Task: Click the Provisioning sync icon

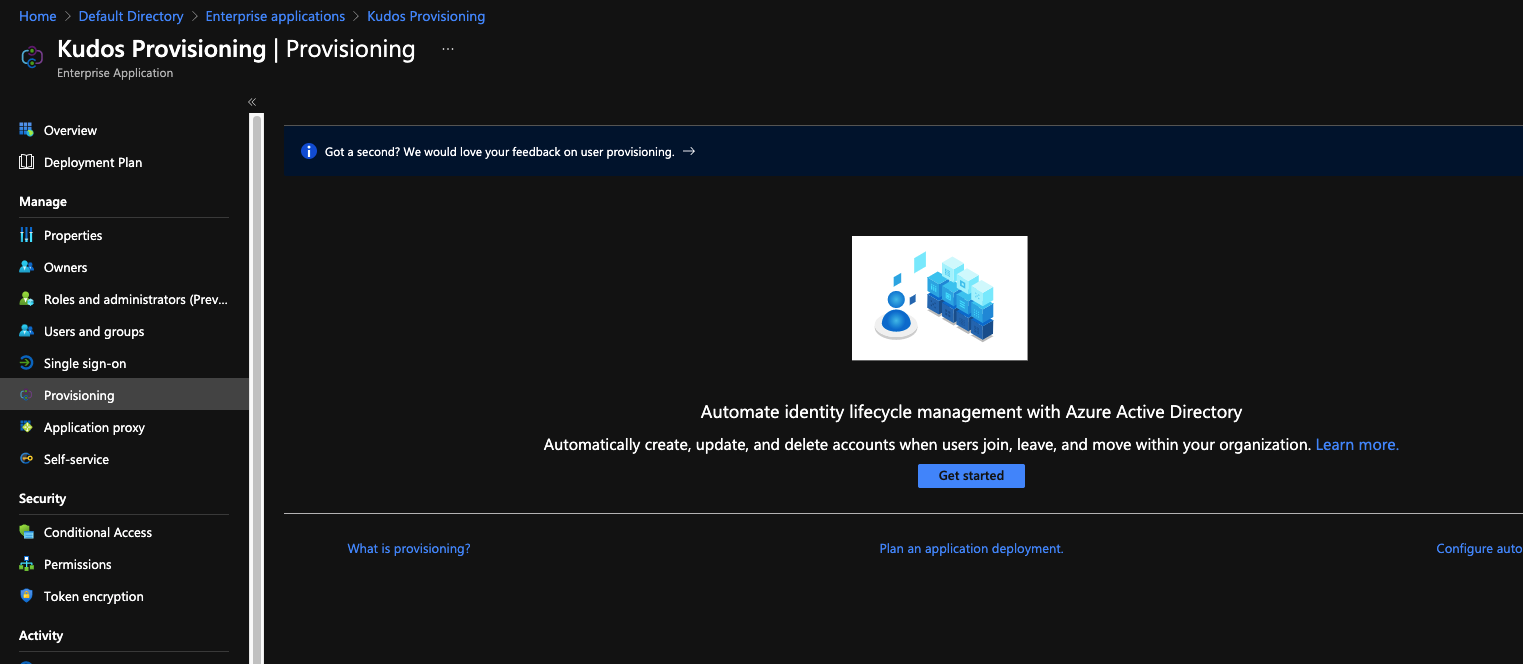Action: (x=26, y=395)
